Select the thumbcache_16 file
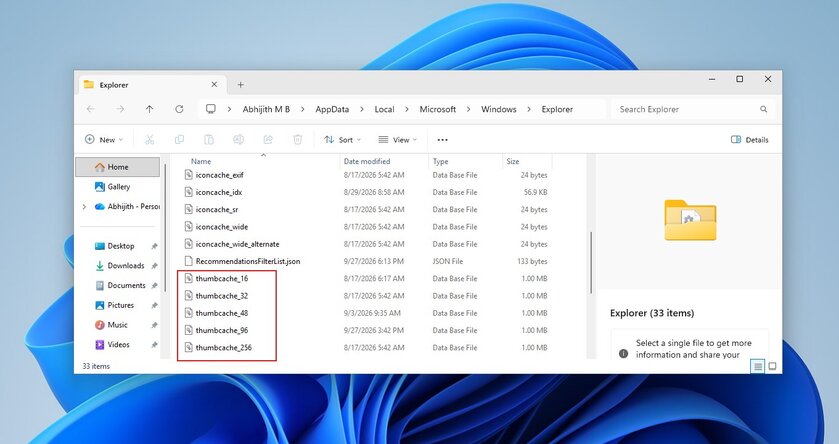The width and height of the screenshot is (839, 444). (x=222, y=279)
